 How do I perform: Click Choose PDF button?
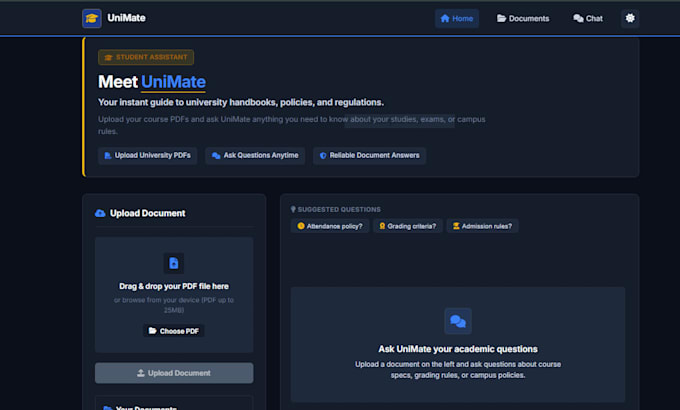click(174, 331)
